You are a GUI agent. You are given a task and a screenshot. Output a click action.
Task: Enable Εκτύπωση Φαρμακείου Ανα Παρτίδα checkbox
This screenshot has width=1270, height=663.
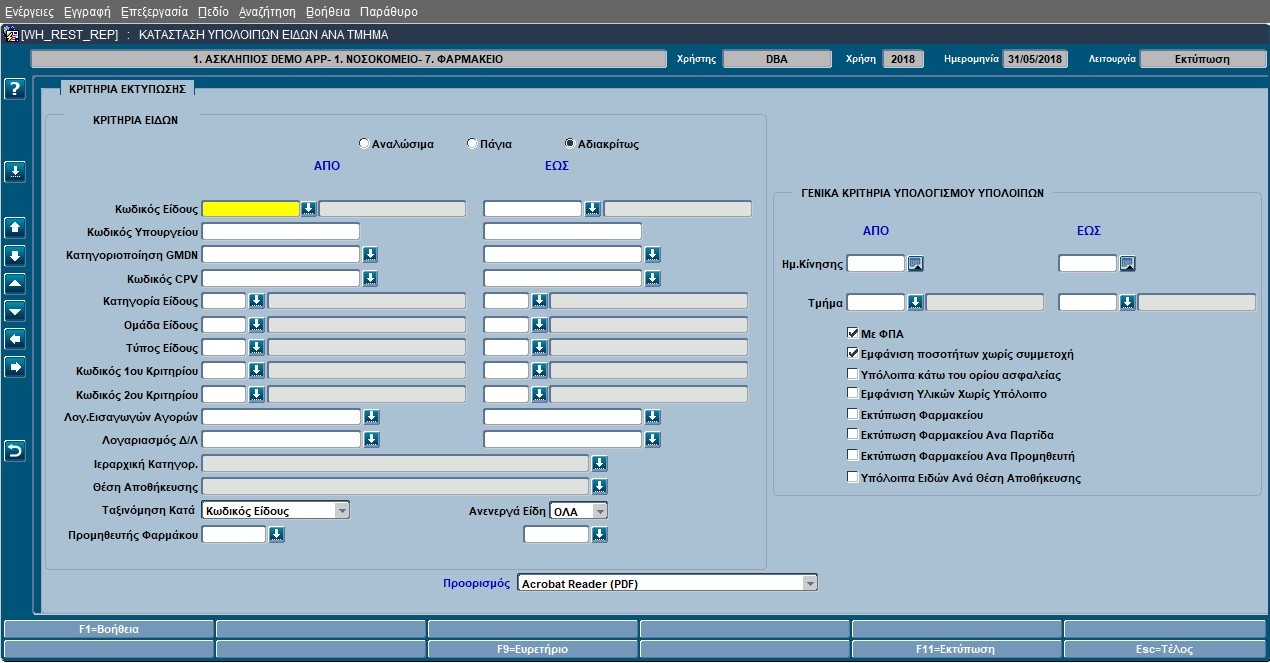click(853, 435)
